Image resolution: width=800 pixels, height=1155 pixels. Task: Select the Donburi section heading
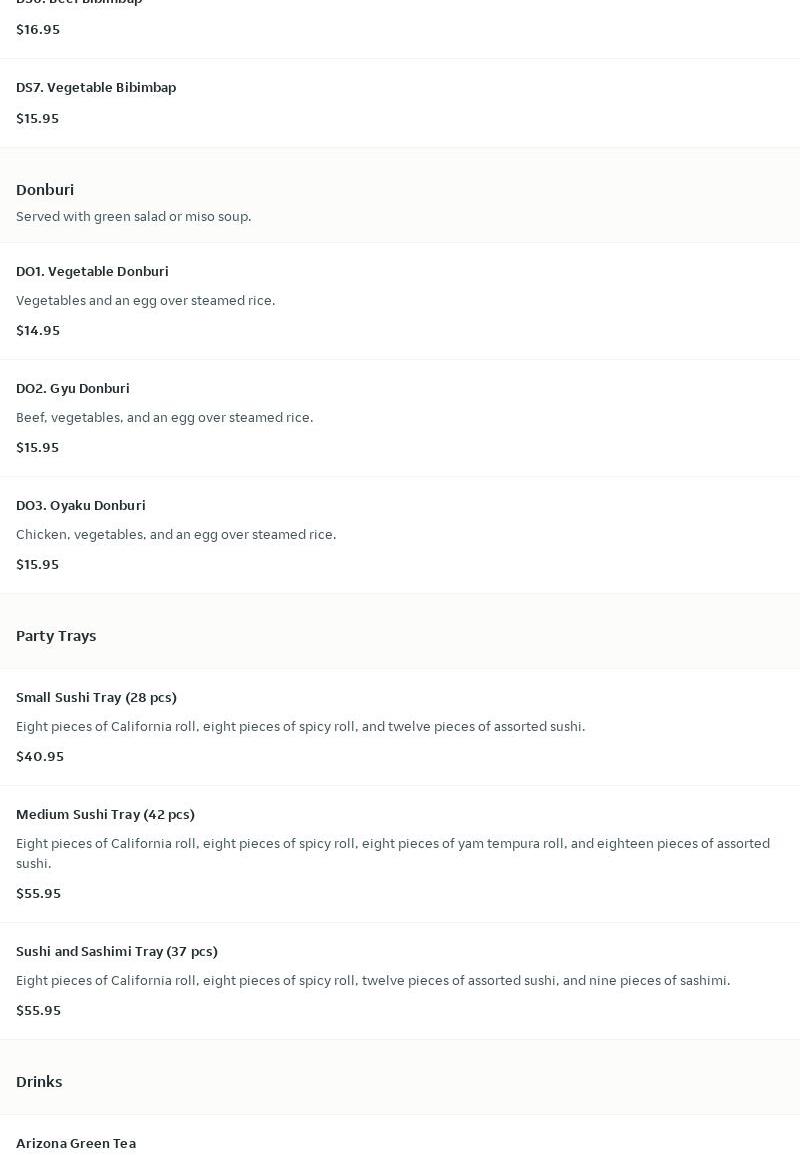45,190
